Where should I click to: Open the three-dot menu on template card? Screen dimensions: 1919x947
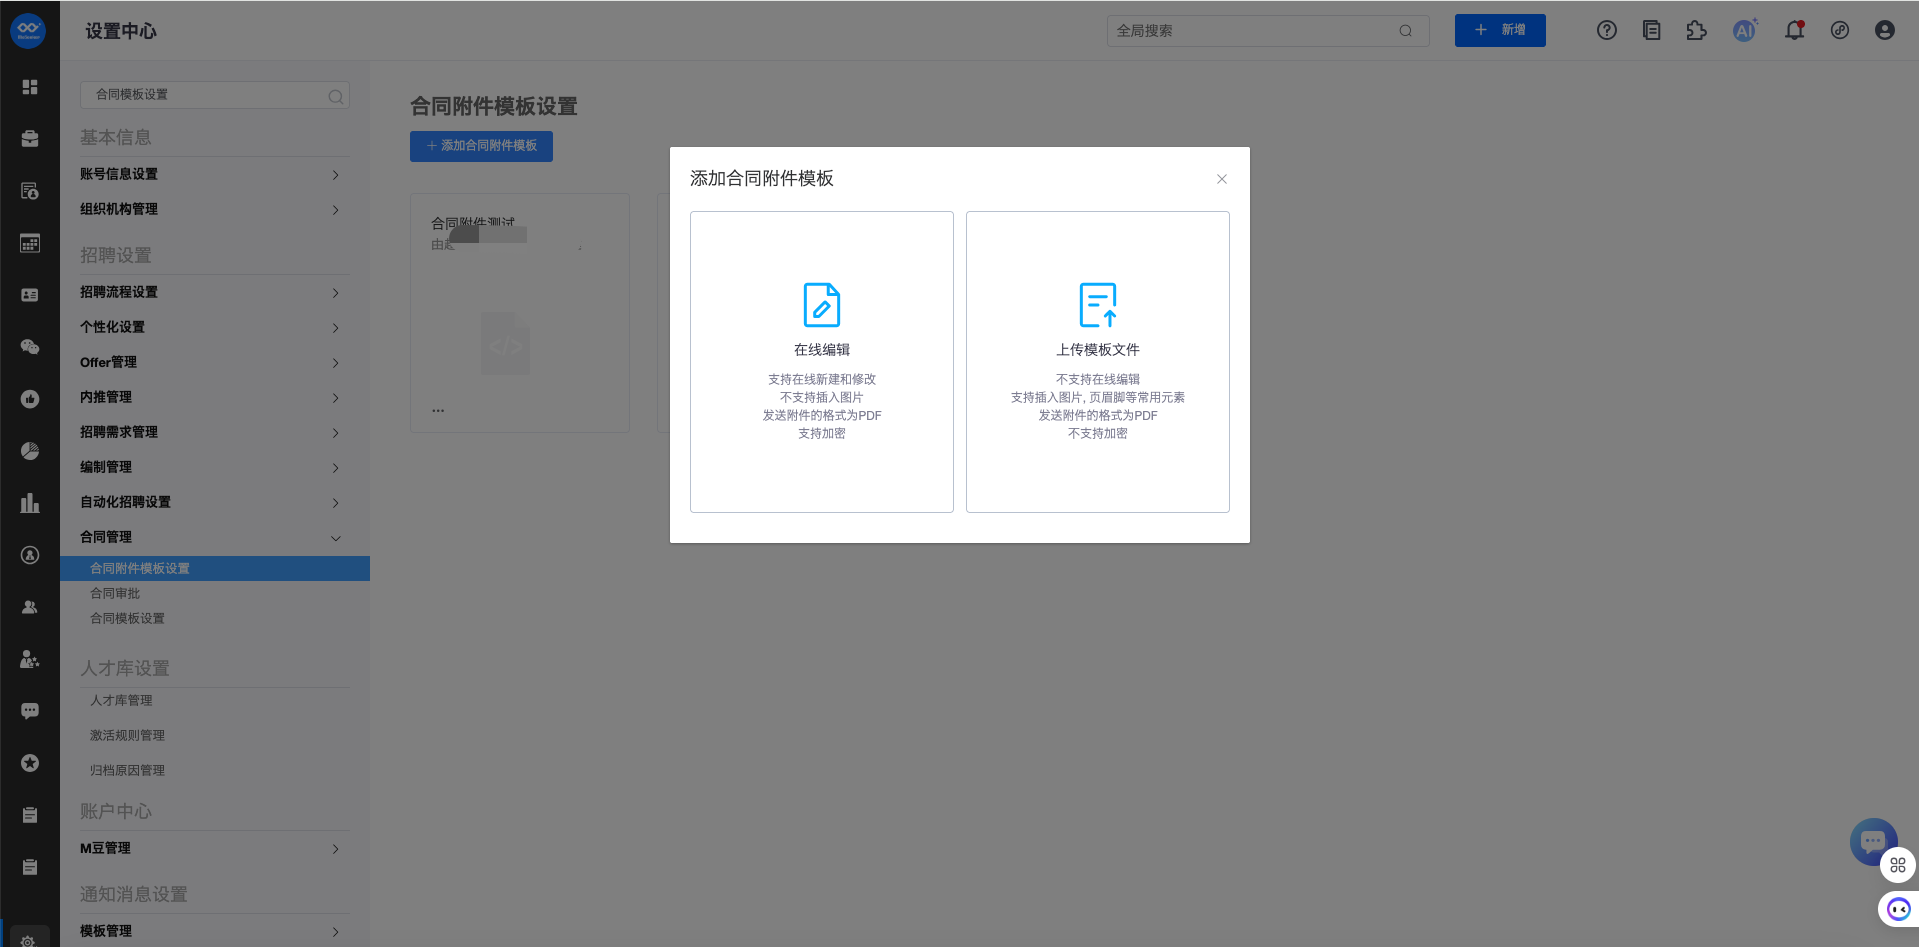(x=438, y=410)
